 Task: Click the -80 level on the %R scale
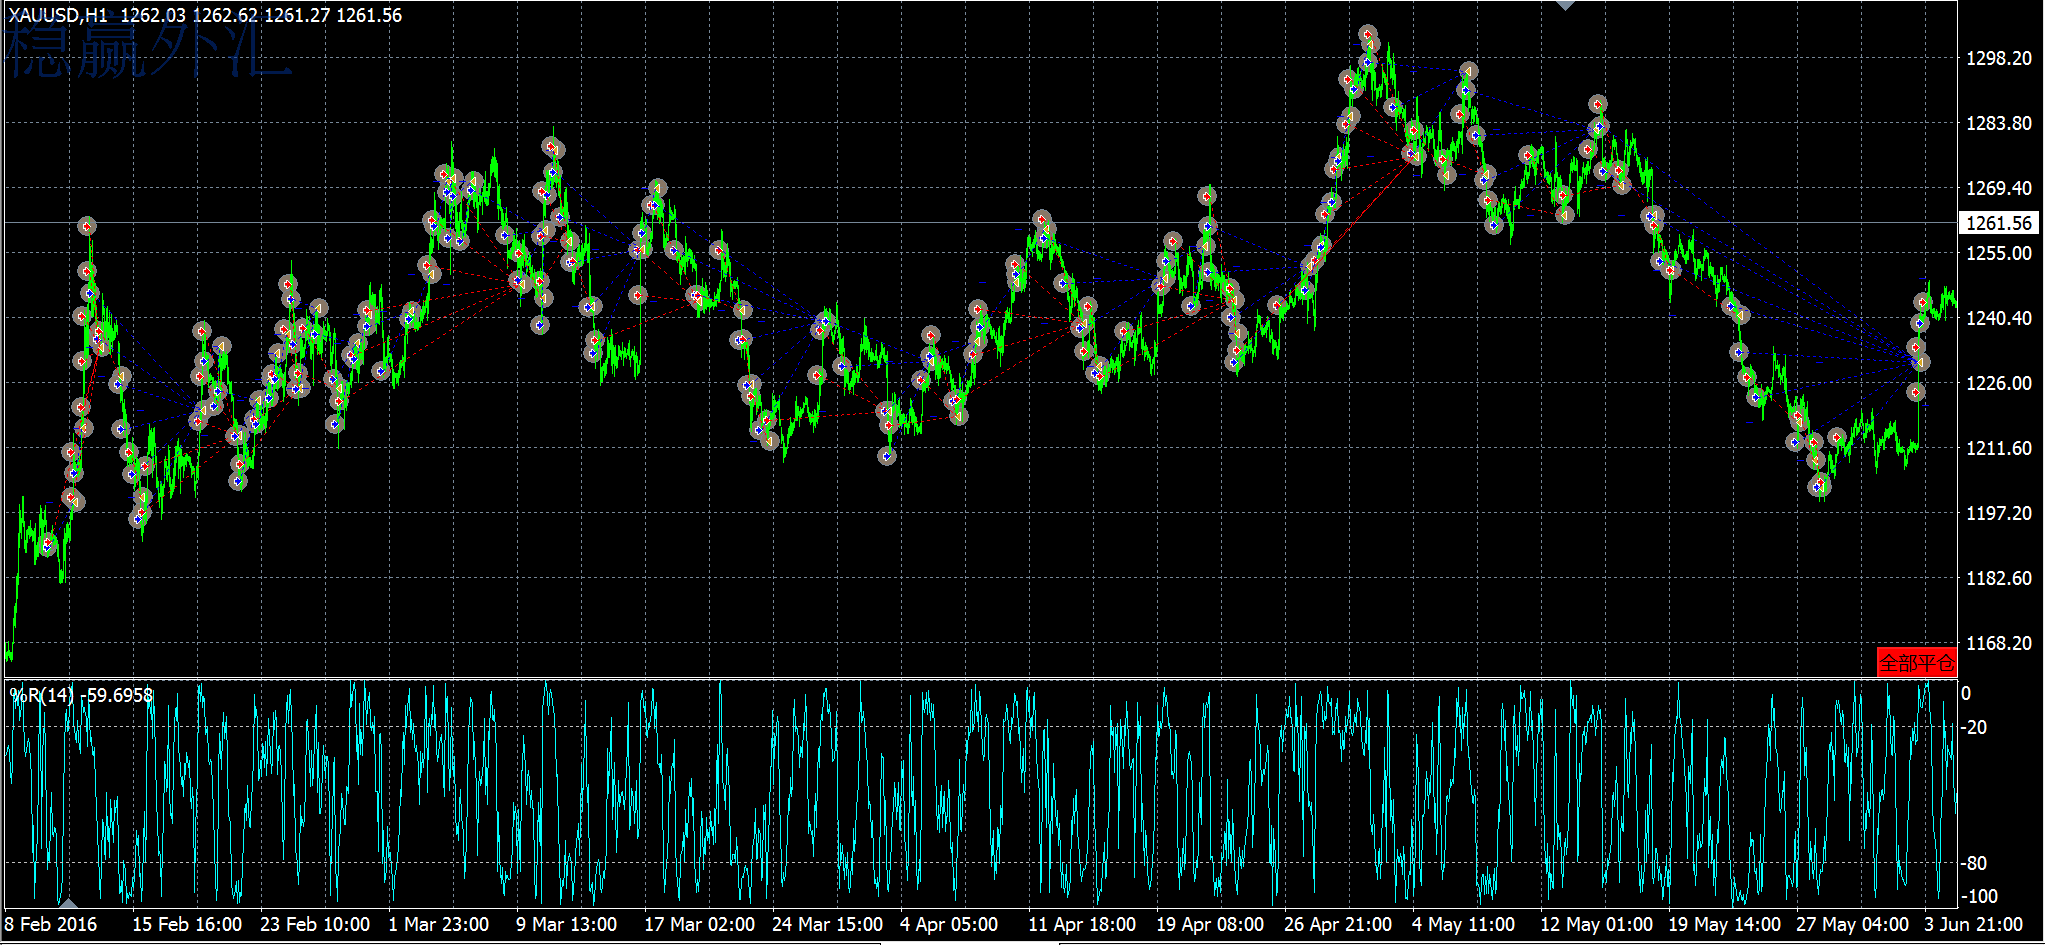click(1974, 862)
